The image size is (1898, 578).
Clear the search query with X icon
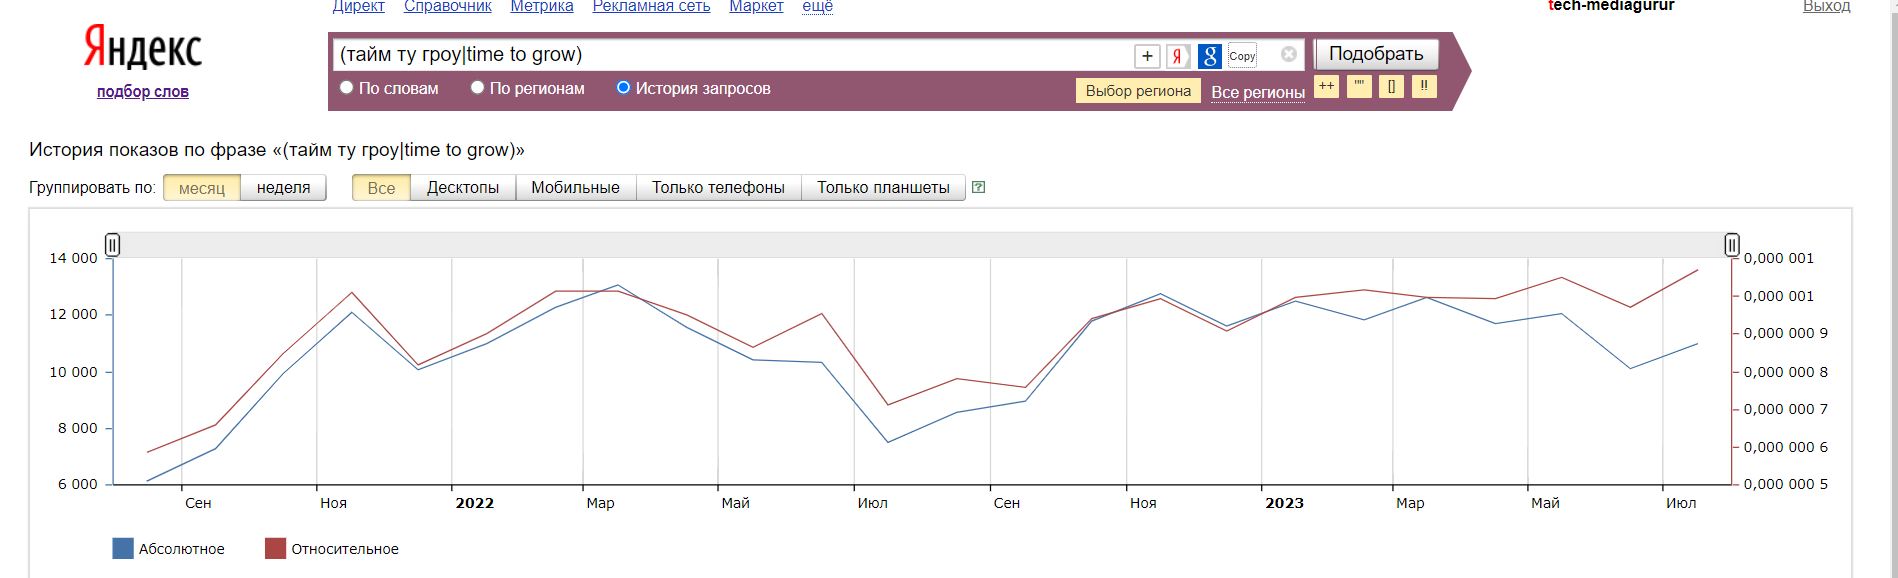1289,54
